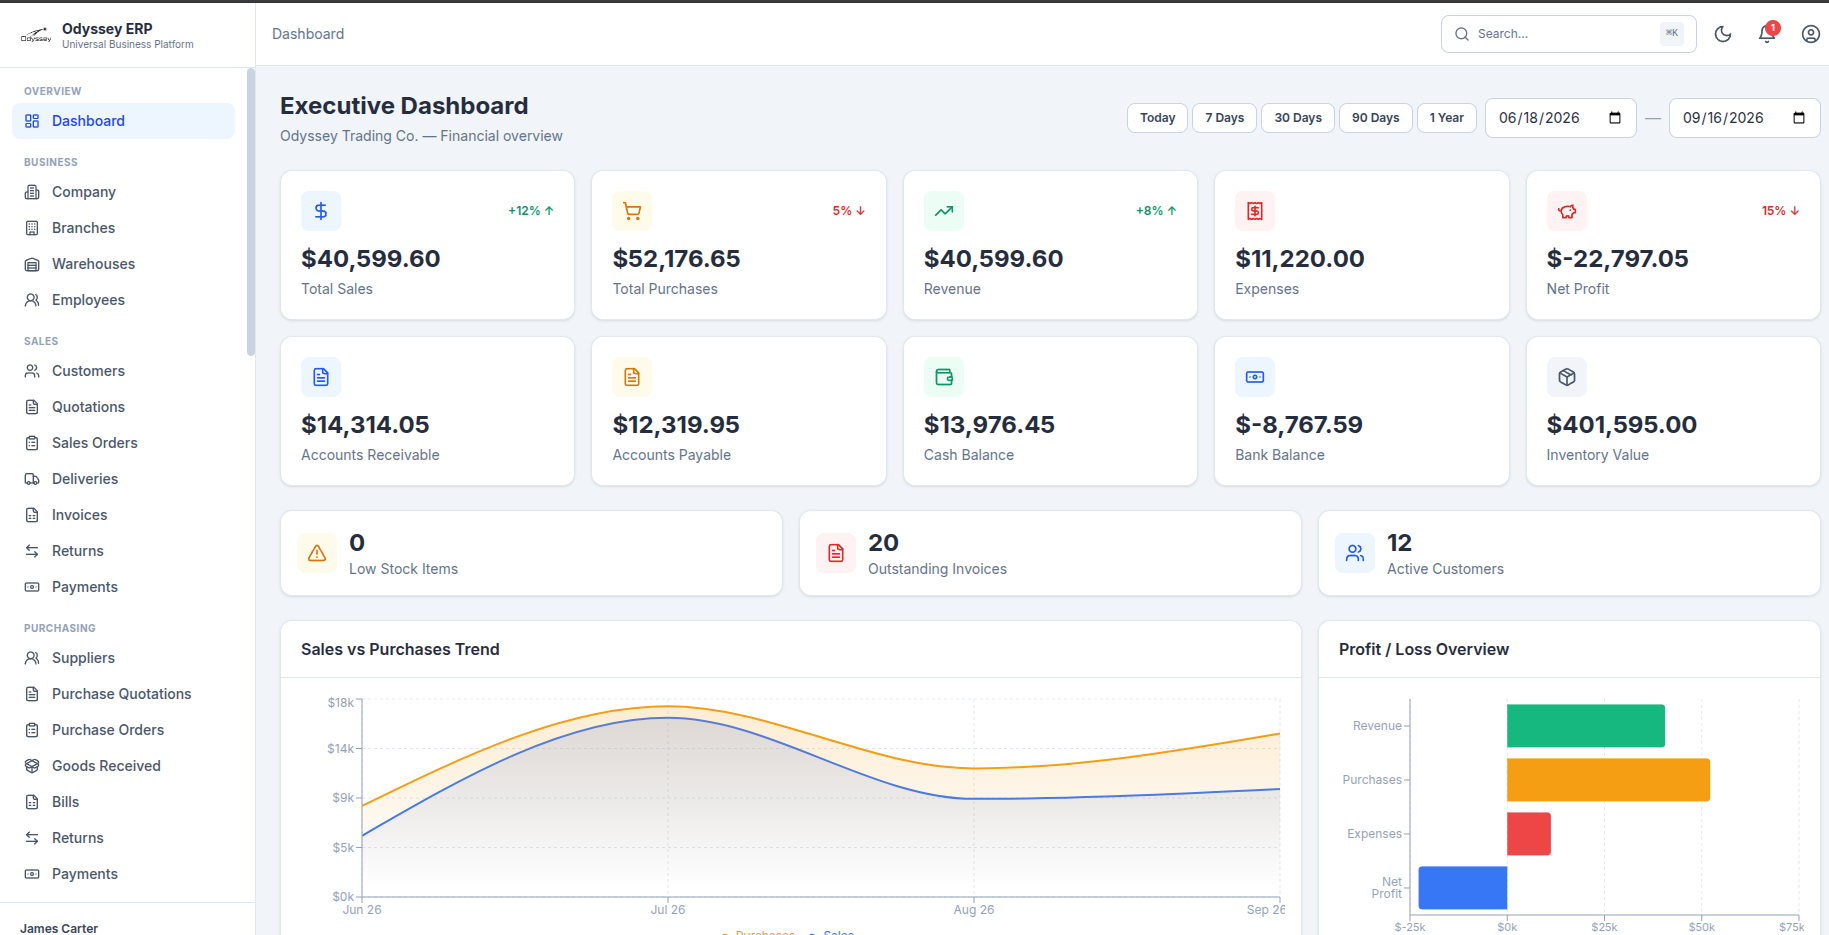Image resolution: width=1829 pixels, height=935 pixels.
Task: Click the Outstanding Invoices file icon
Action: 836,553
